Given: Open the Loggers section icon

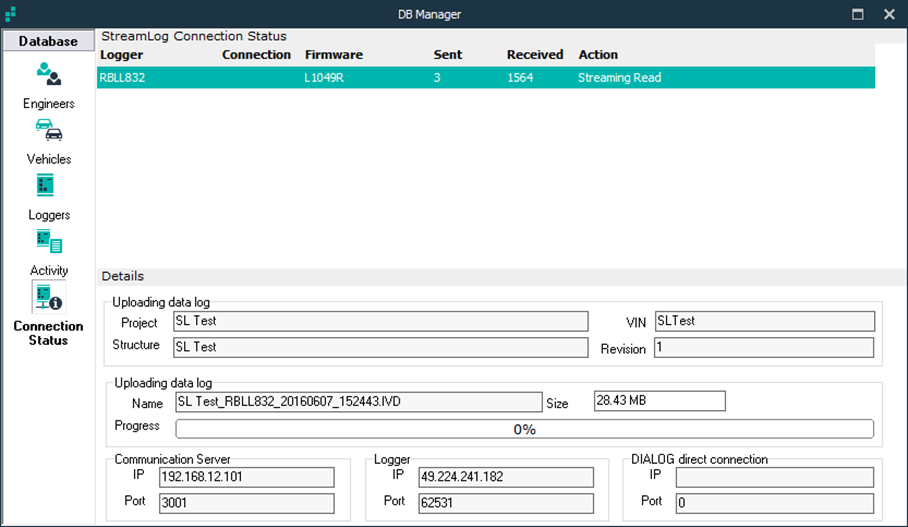Looking at the screenshot, I should click(46, 185).
